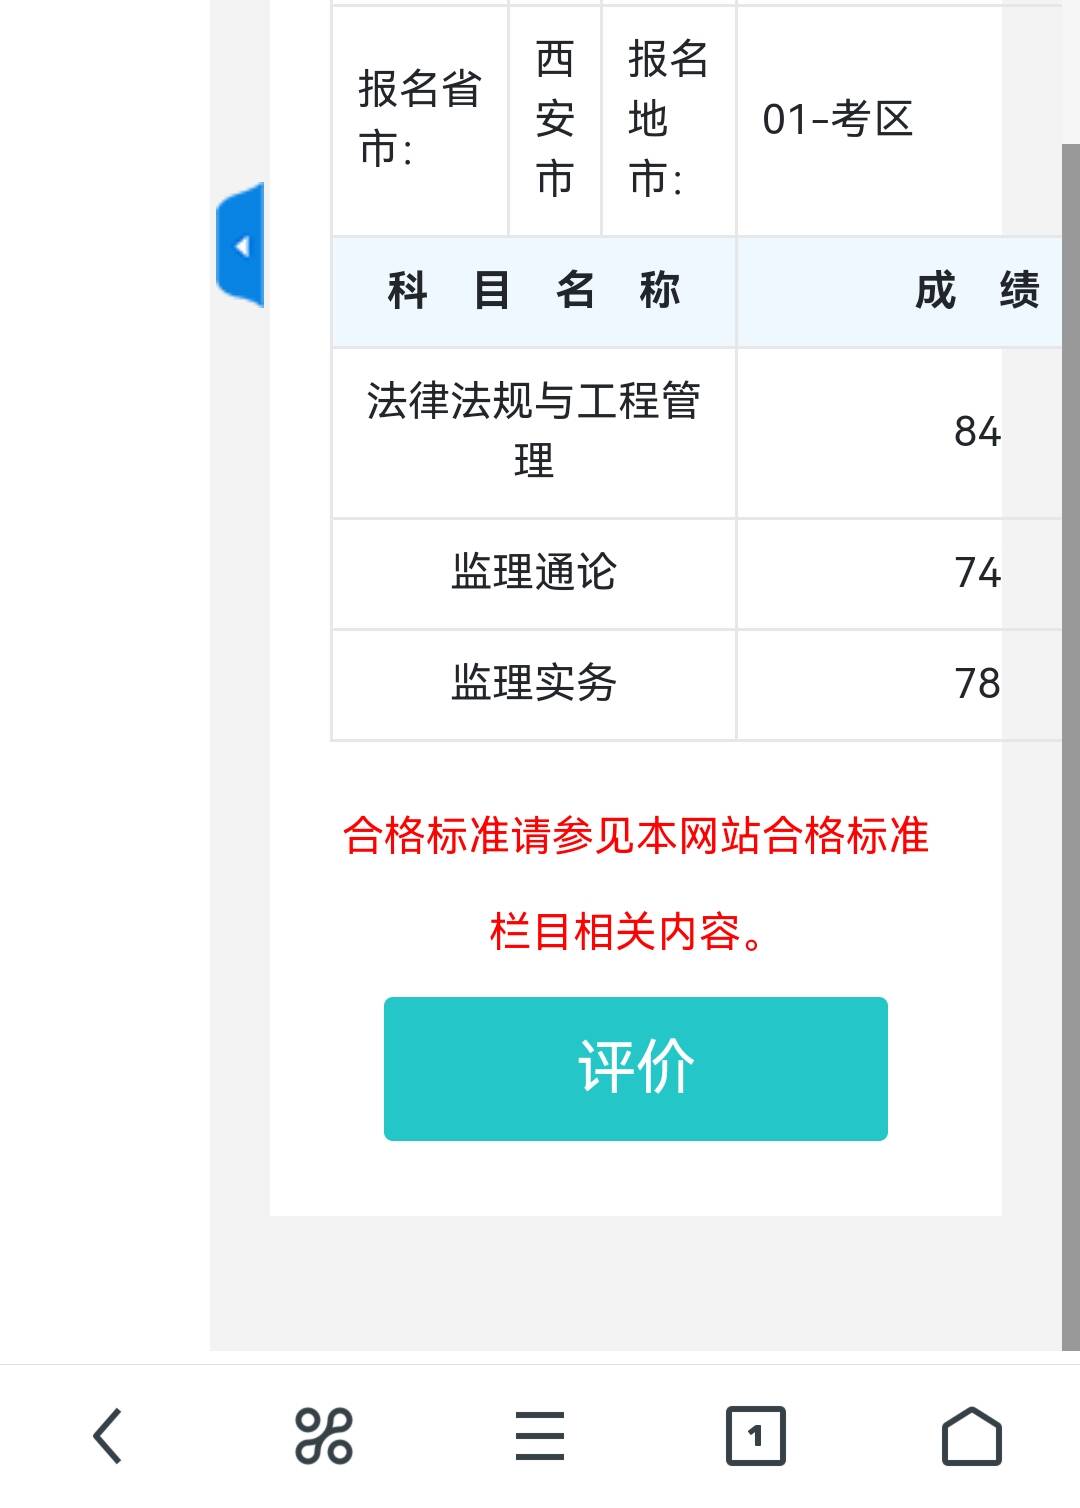Image resolution: width=1080 pixels, height=1508 pixels.
Task: Tap the teal 评价 evaluation button
Action: coord(636,1067)
